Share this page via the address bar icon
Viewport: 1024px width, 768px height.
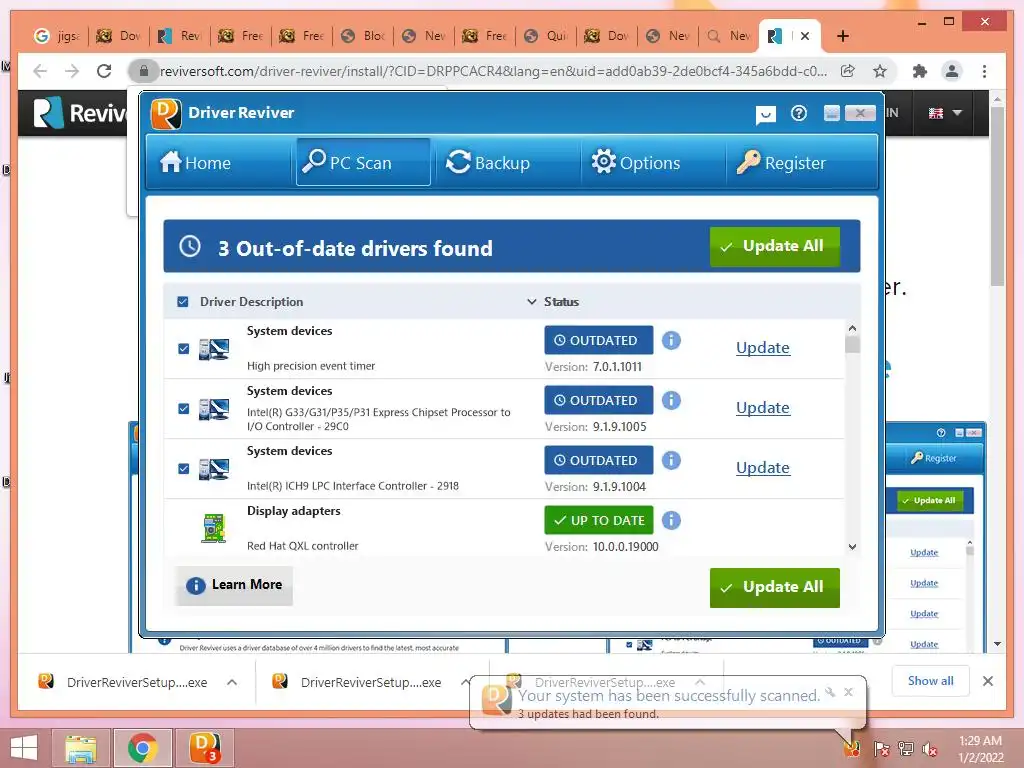coord(848,71)
